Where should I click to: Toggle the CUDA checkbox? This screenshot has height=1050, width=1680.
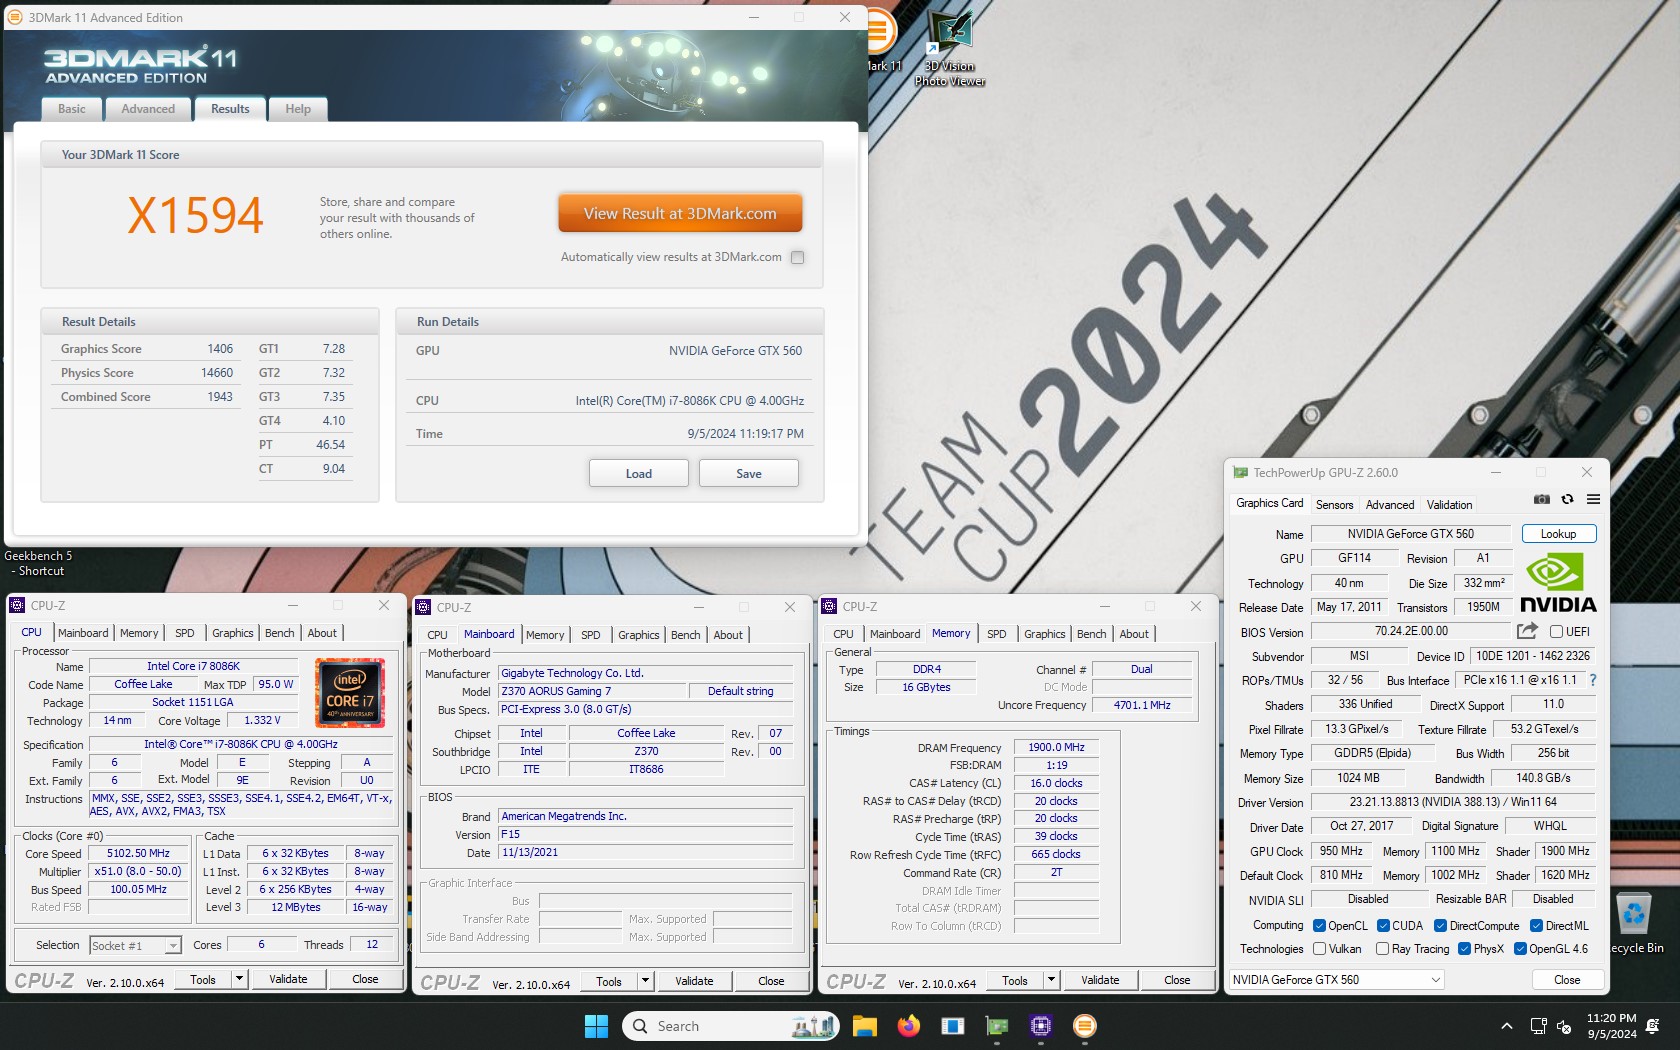pyautogui.click(x=1384, y=926)
